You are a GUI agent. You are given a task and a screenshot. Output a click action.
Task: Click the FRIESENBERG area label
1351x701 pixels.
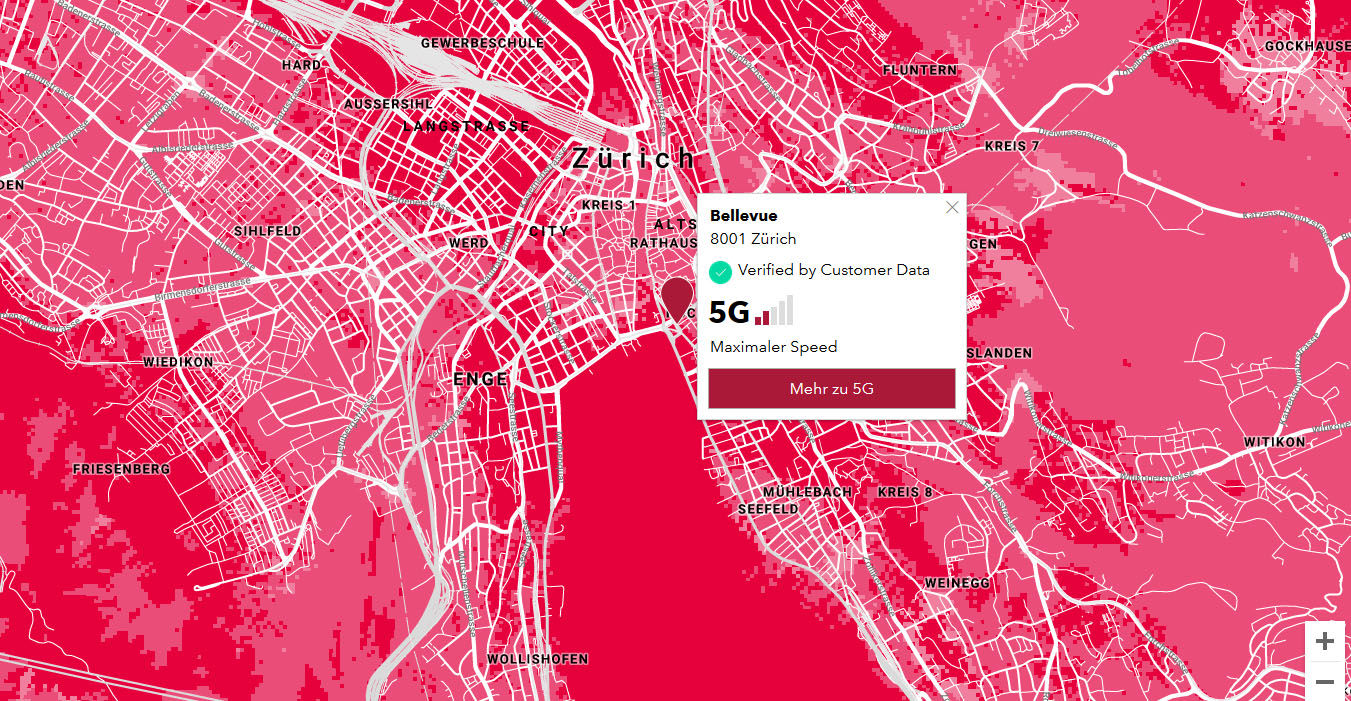(121, 469)
